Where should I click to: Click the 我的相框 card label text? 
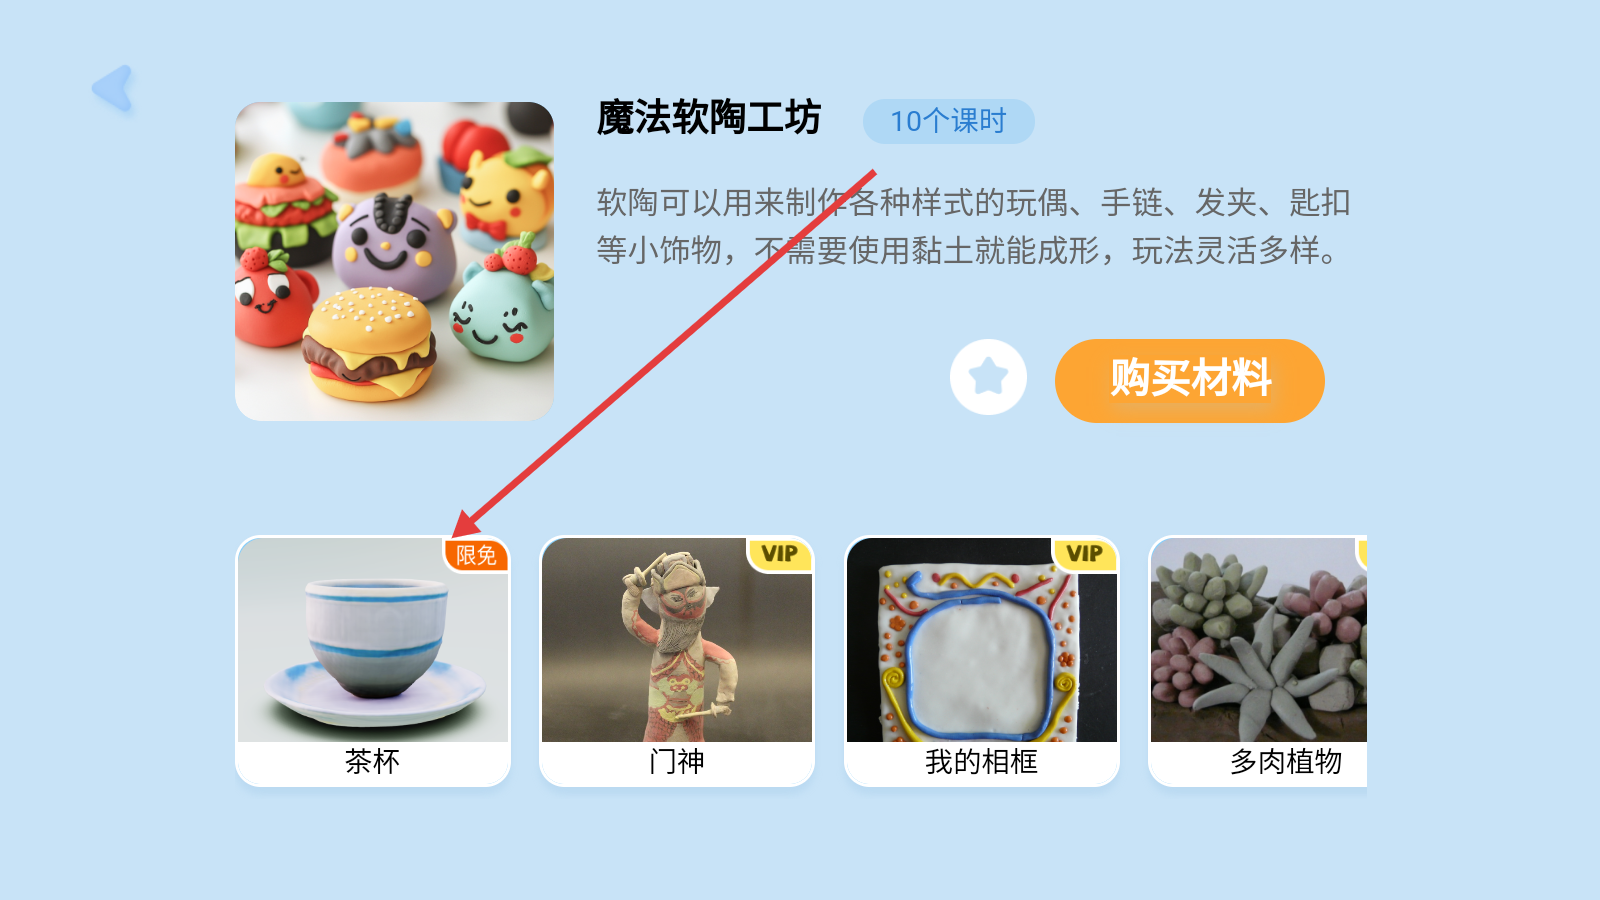[x=981, y=762]
